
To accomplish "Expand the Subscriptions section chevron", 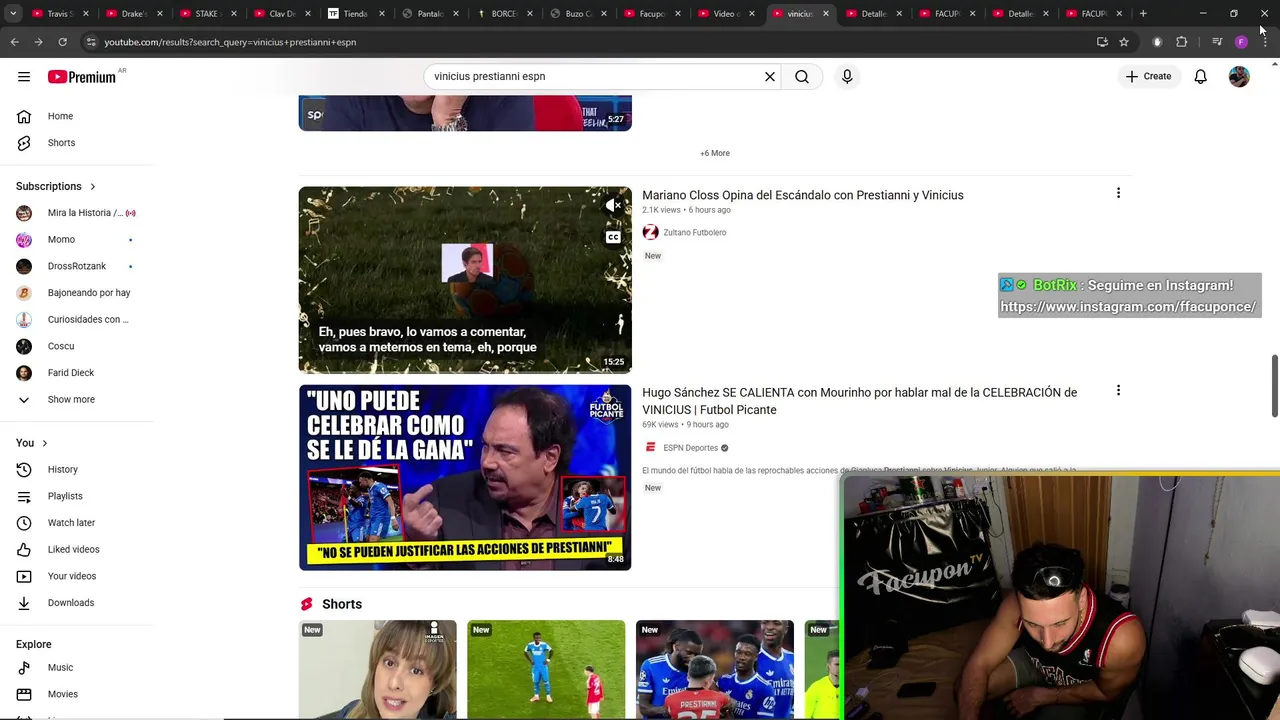I will (92, 186).
